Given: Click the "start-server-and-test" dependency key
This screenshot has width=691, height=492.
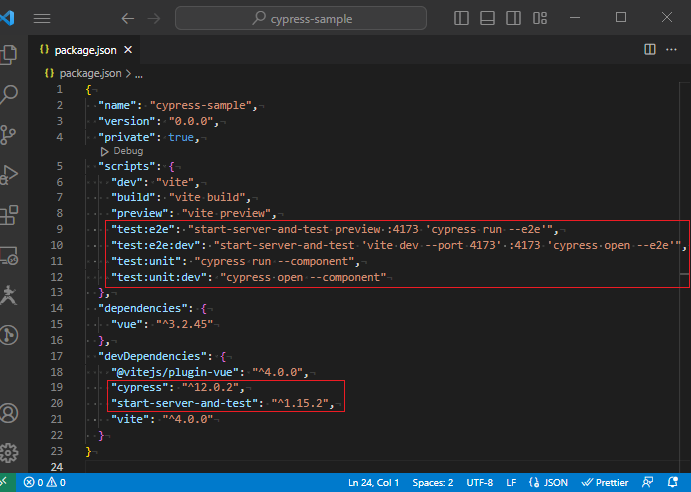Looking at the screenshot, I should click(x=187, y=403).
